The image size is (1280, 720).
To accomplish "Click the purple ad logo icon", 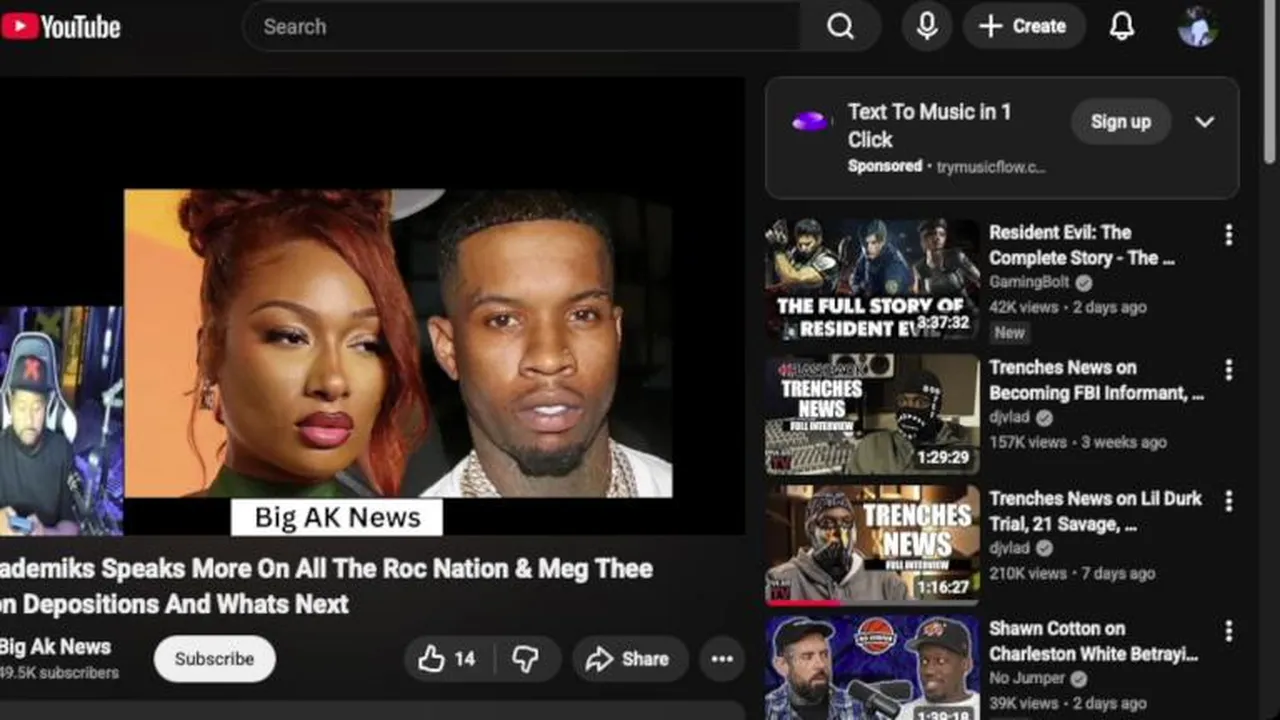I will tap(810, 122).
